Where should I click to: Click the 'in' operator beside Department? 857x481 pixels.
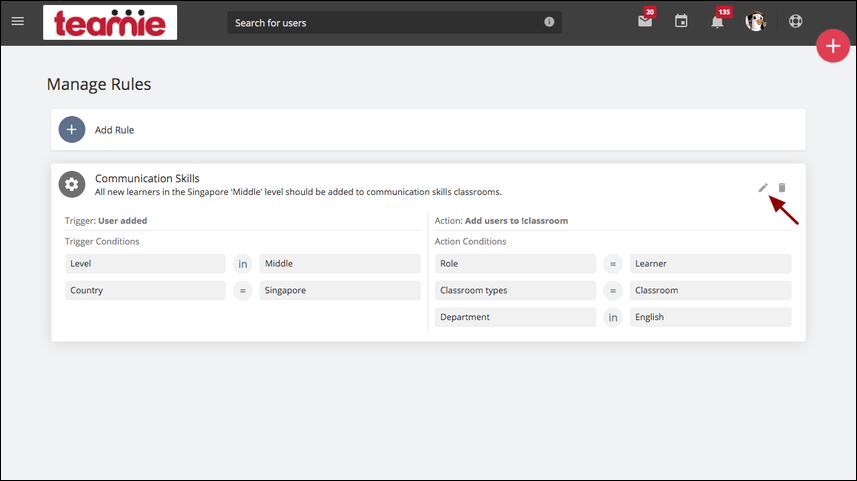pyautogui.click(x=613, y=318)
